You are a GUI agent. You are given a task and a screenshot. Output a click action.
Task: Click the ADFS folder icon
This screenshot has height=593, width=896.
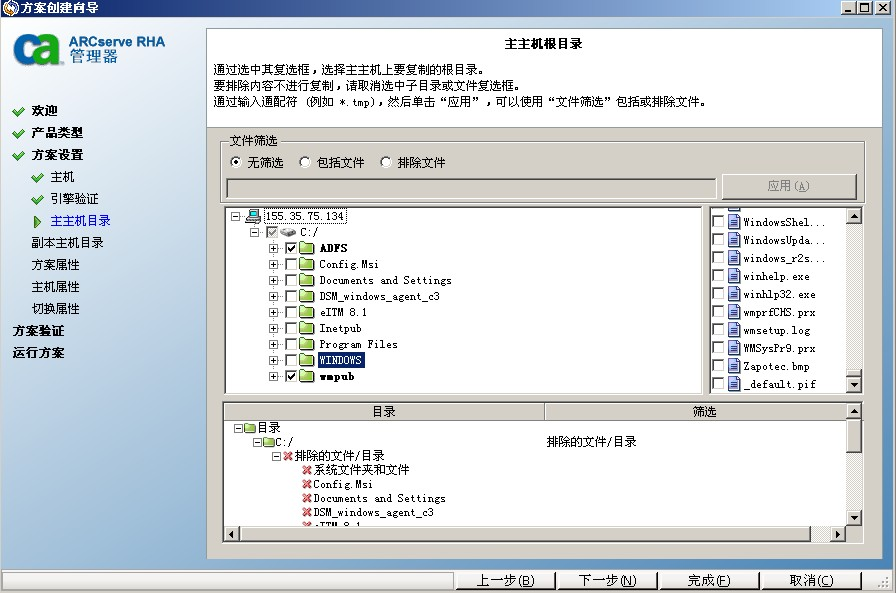307,248
